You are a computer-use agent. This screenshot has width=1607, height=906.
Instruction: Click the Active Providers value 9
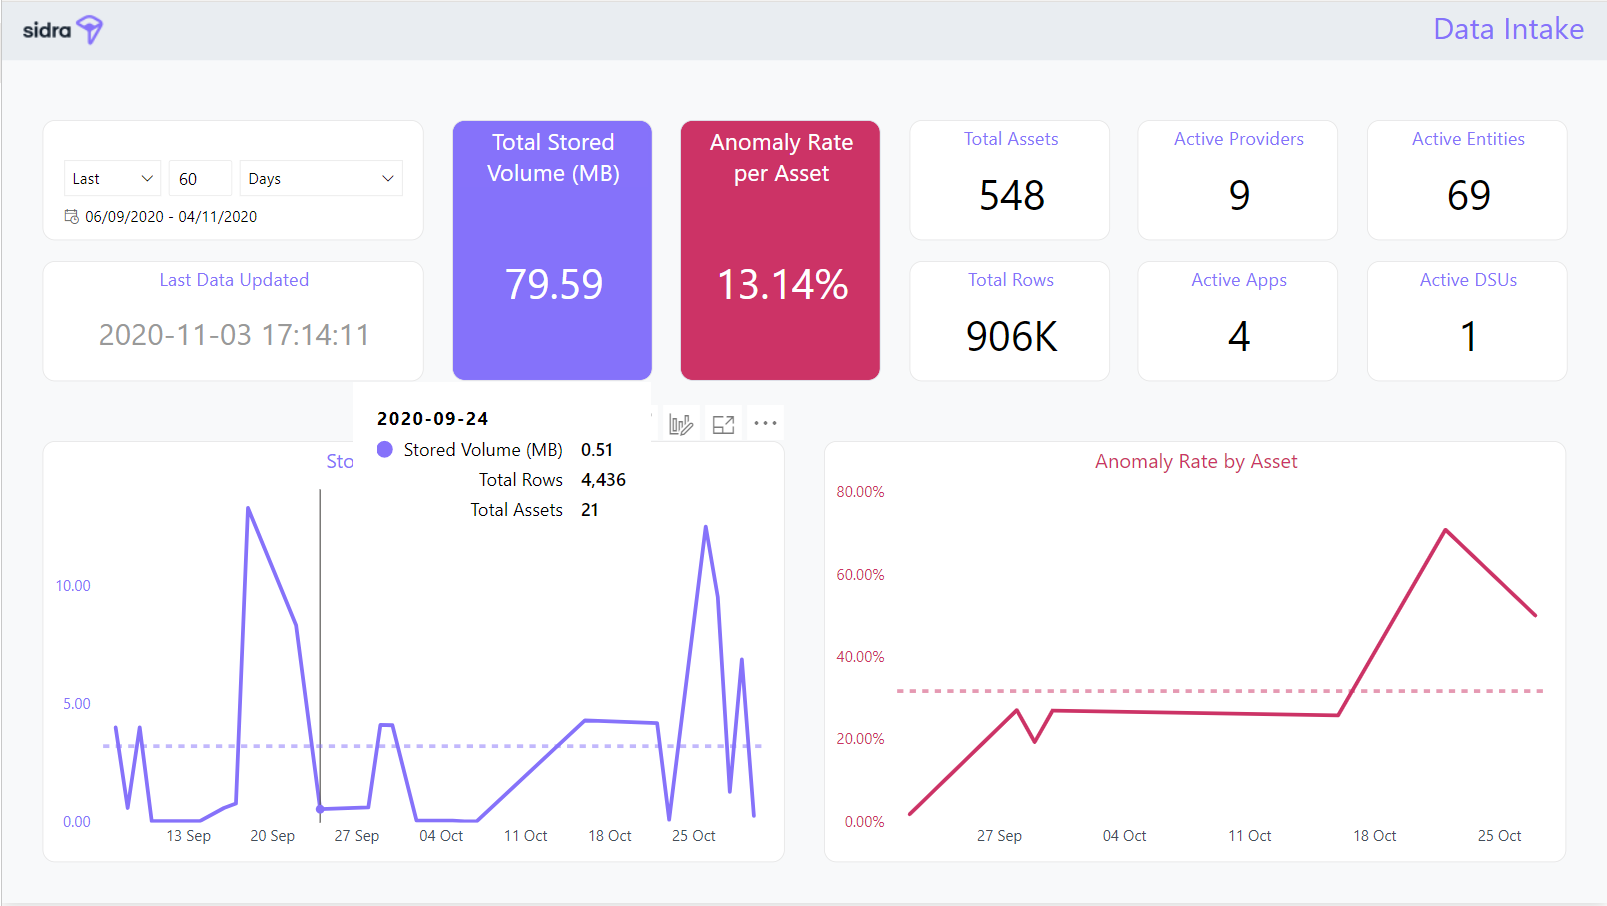[x=1238, y=195]
